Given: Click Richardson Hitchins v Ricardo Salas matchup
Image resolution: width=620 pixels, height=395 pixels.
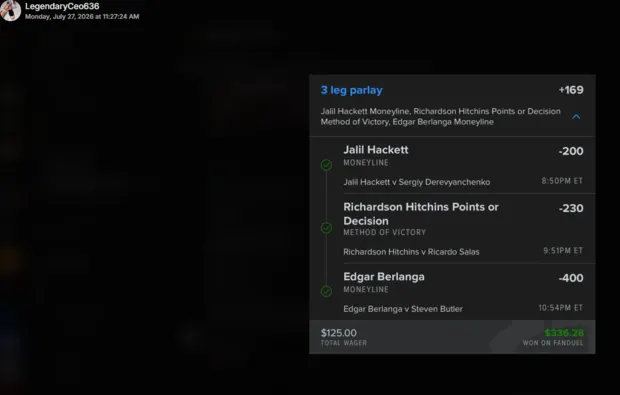Looking at the screenshot, I should point(411,252).
